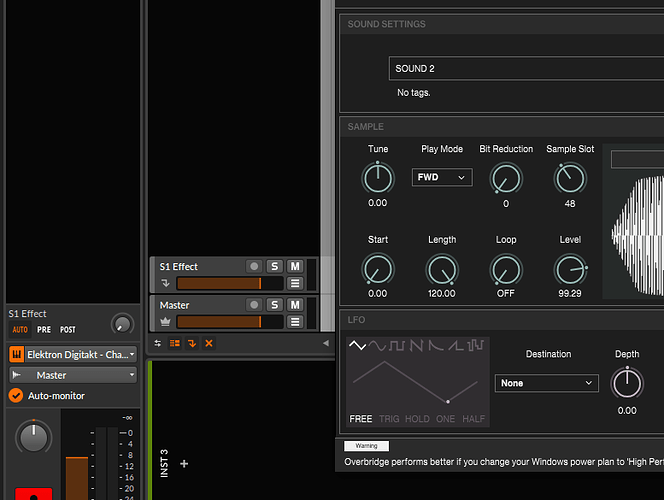Select FREE LFO trigger mode
The height and width of the screenshot is (500, 664).
[x=361, y=419]
